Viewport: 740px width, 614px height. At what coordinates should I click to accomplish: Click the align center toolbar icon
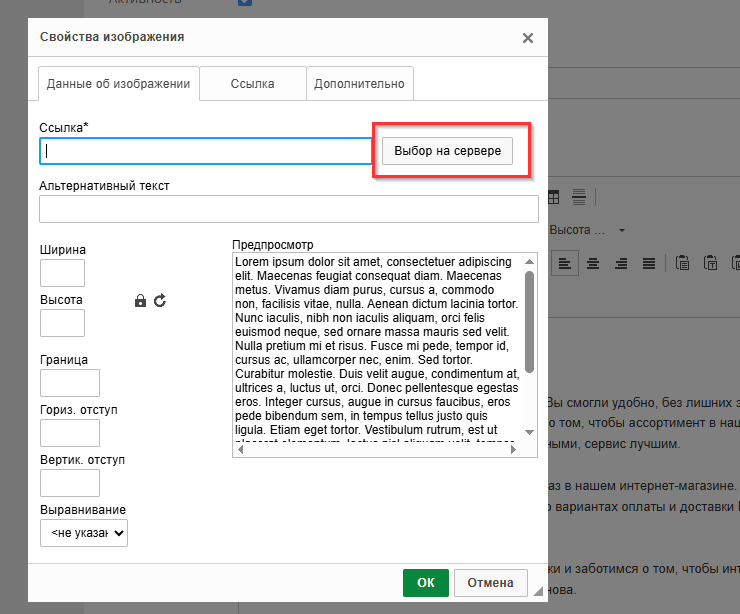coord(593,263)
